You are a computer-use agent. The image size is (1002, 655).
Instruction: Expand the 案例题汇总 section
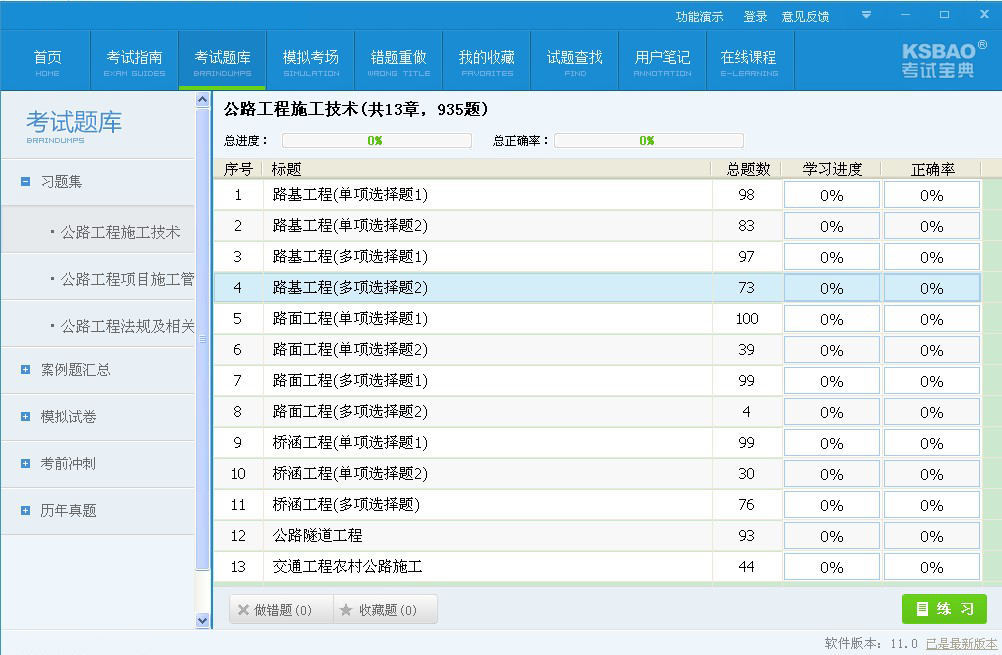point(25,369)
